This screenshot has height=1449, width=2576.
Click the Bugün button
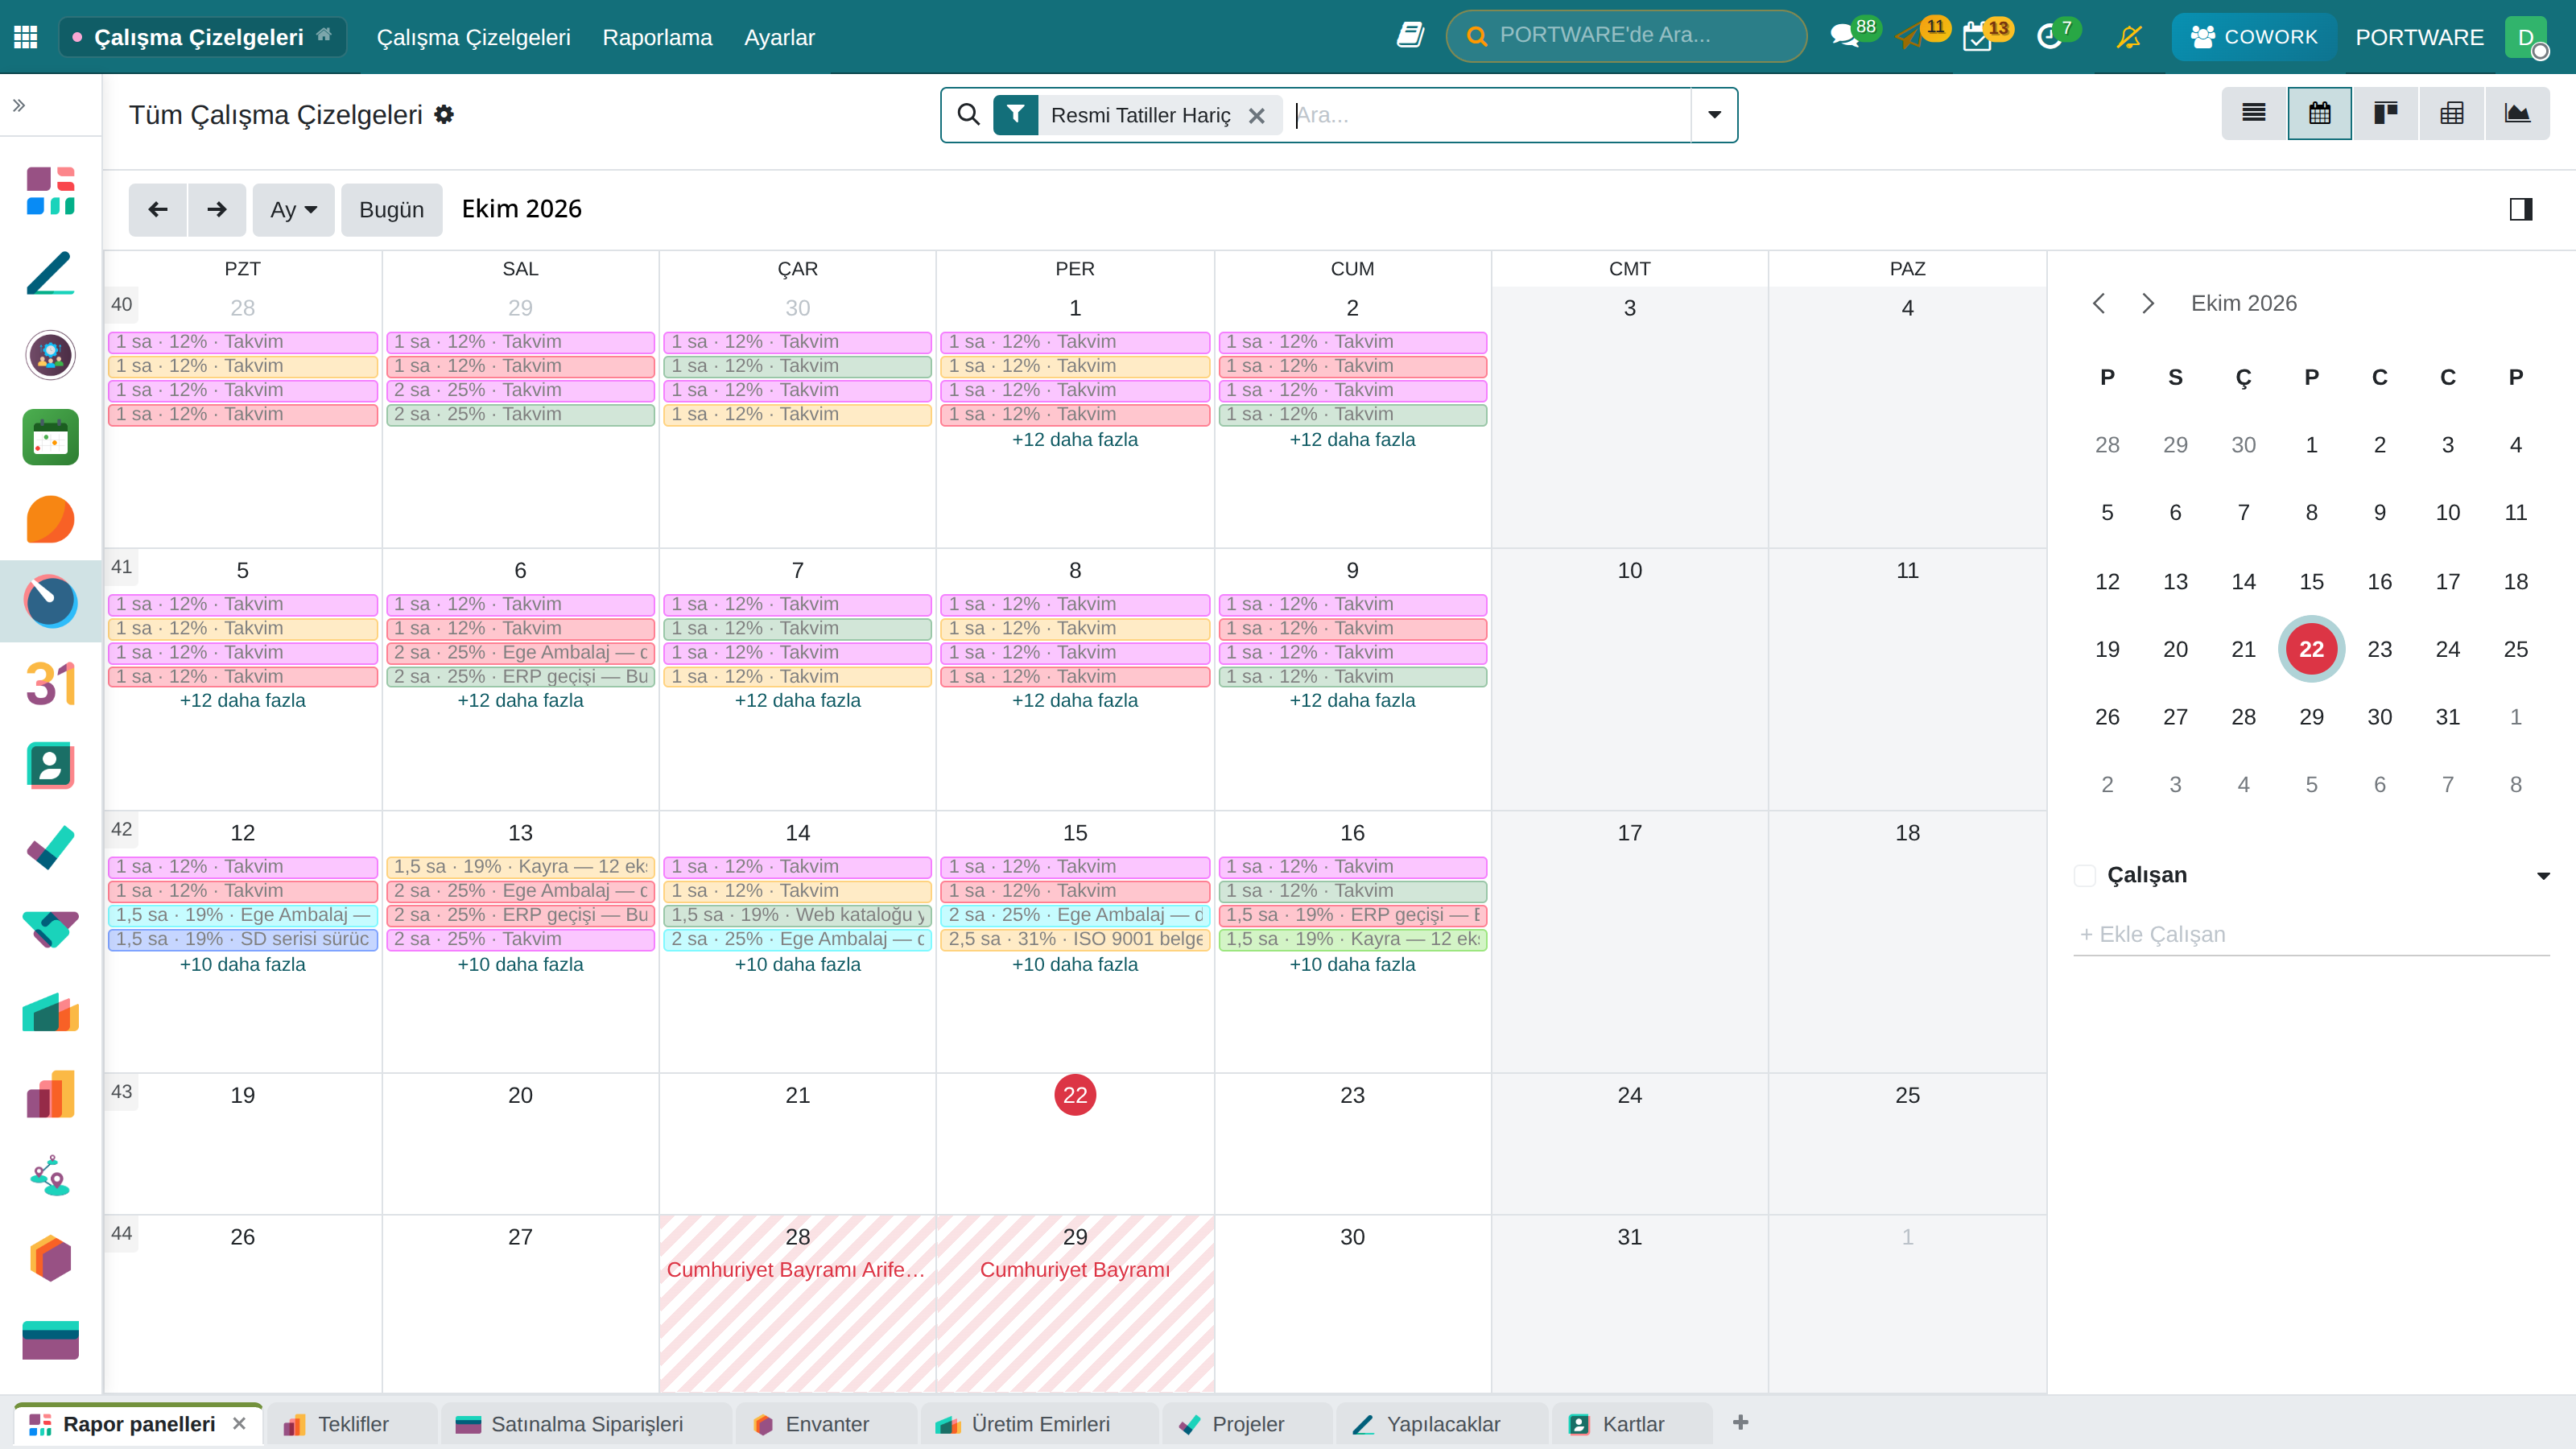tap(391, 209)
